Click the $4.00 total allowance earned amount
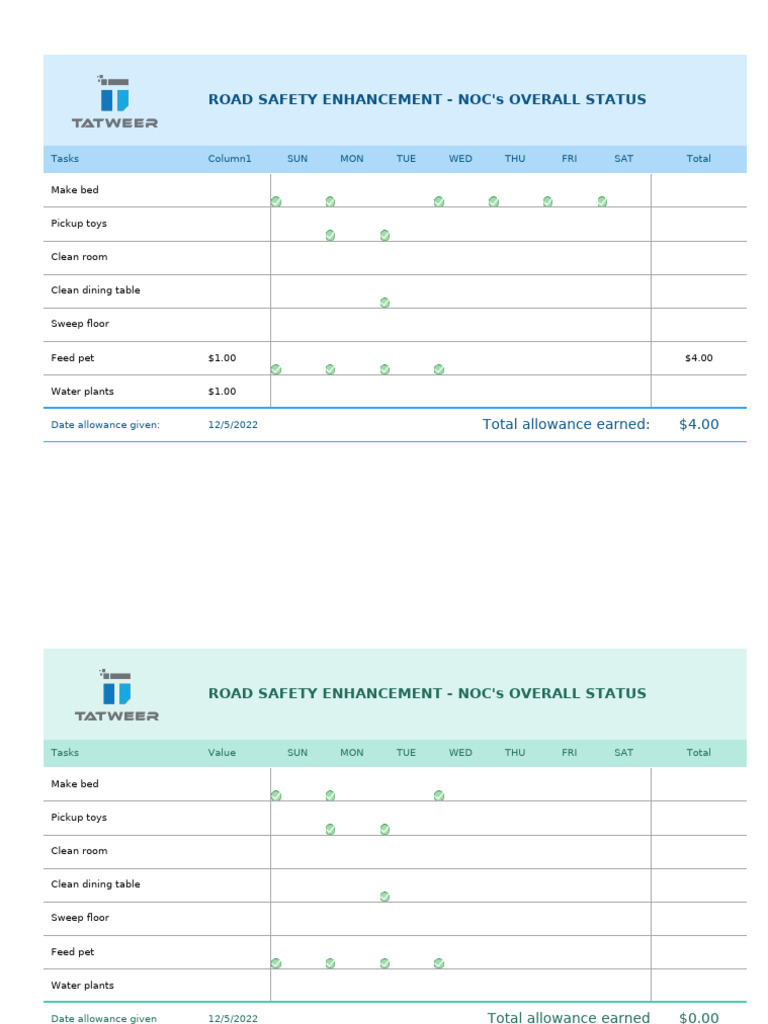 (699, 424)
